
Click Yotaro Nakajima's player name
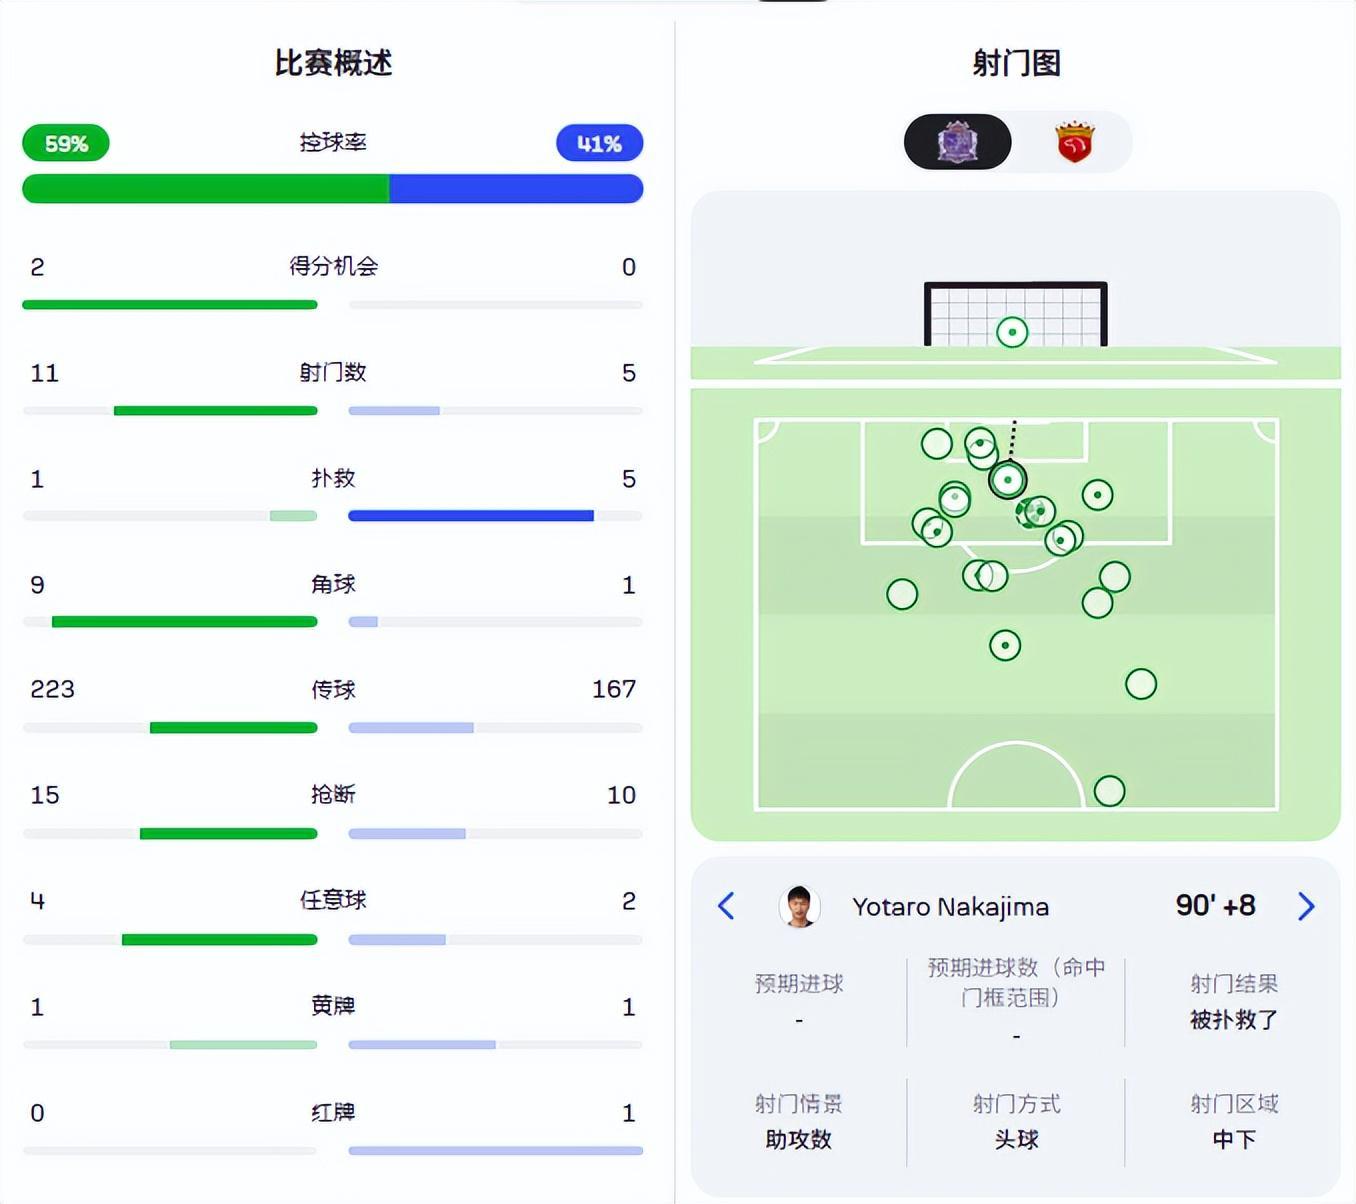[x=950, y=907]
